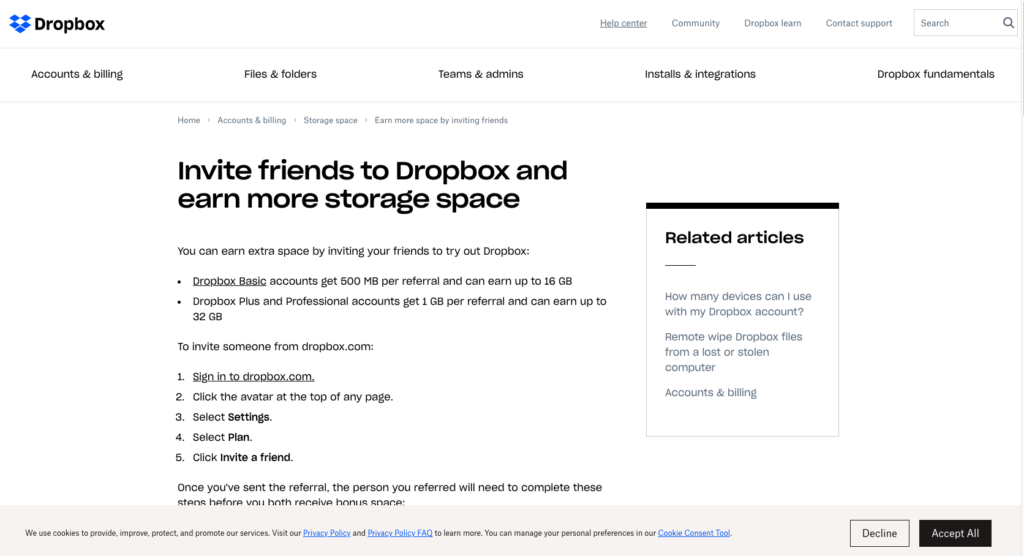This screenshot has height=556, width=1024.
Task: Click the Dropbox logo icon
Action: 20,24
